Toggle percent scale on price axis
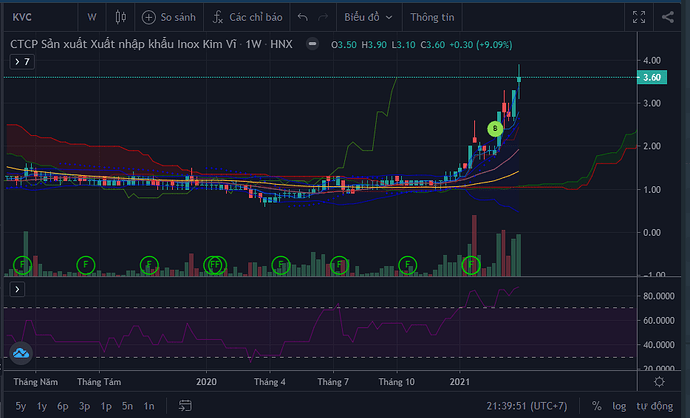 click(596, 406)
